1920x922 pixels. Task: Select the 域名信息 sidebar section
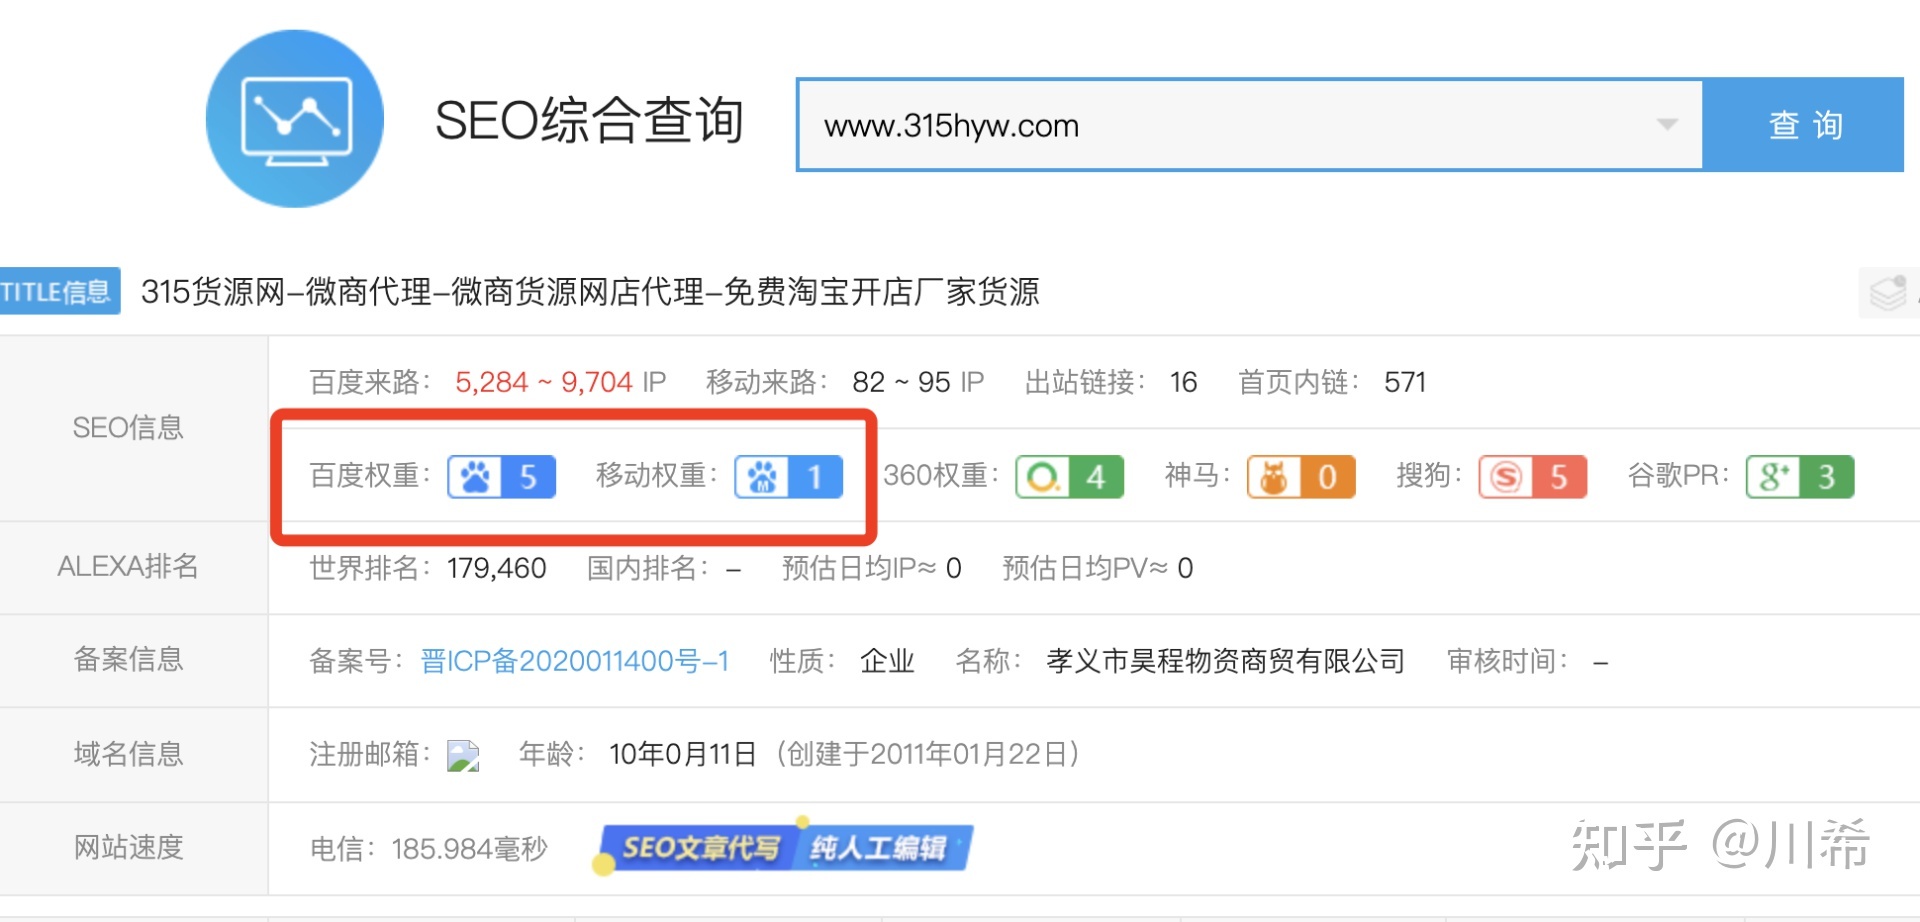tap(128, 755)
